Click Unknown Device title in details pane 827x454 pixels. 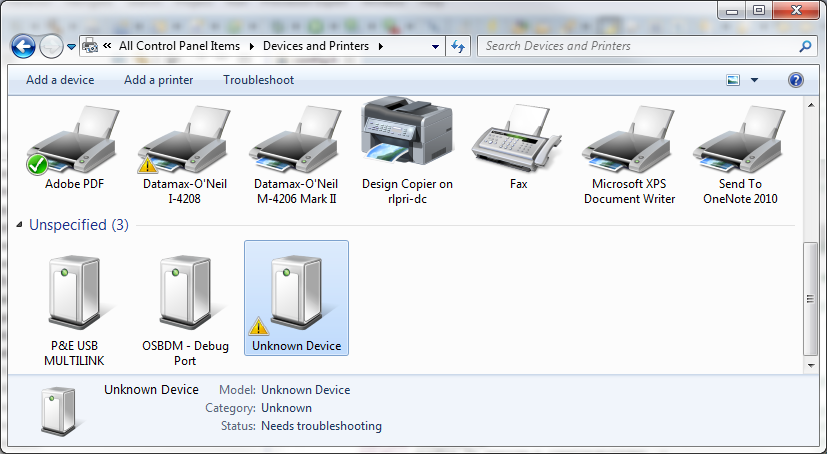pyautogui.click(x=151, y=390)
